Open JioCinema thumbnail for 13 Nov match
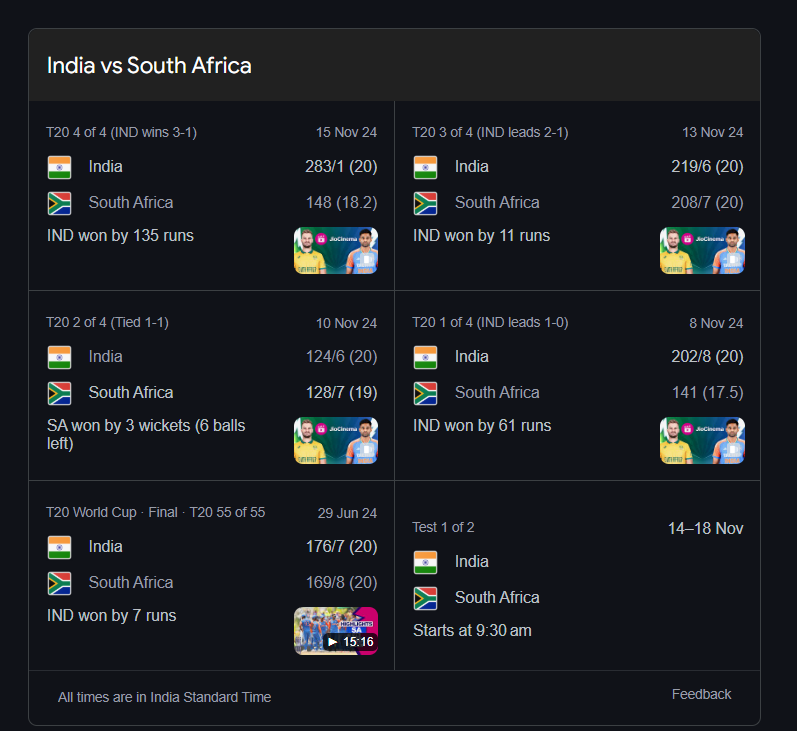Viewport: 797px width, 731px height. 702,251
